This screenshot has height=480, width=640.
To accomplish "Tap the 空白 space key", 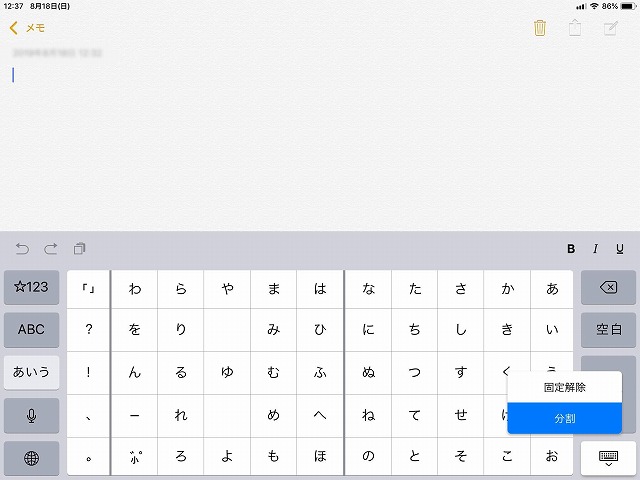I will (x=608, y=330).
